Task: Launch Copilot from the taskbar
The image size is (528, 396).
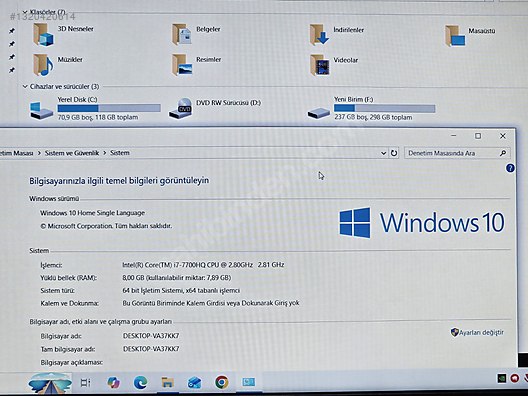Action: pos(113,383)
